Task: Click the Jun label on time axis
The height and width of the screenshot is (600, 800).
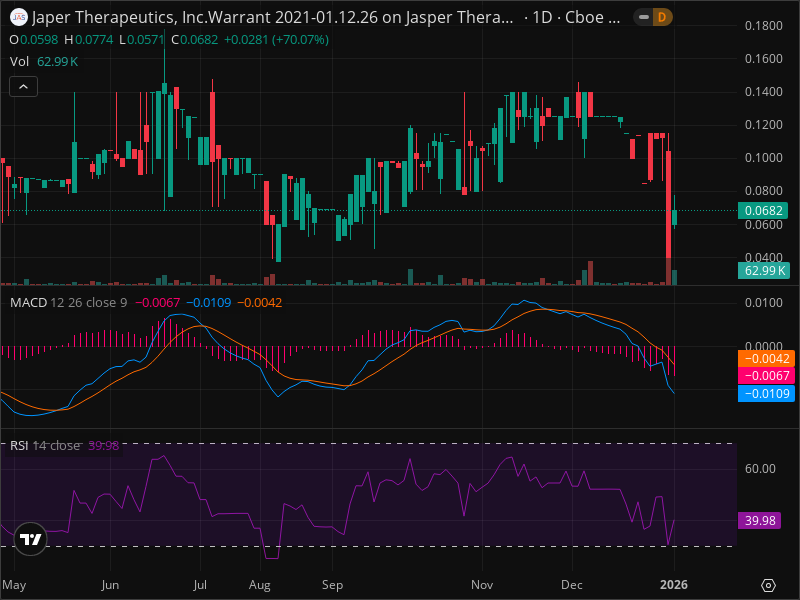Action: [110, 585]
